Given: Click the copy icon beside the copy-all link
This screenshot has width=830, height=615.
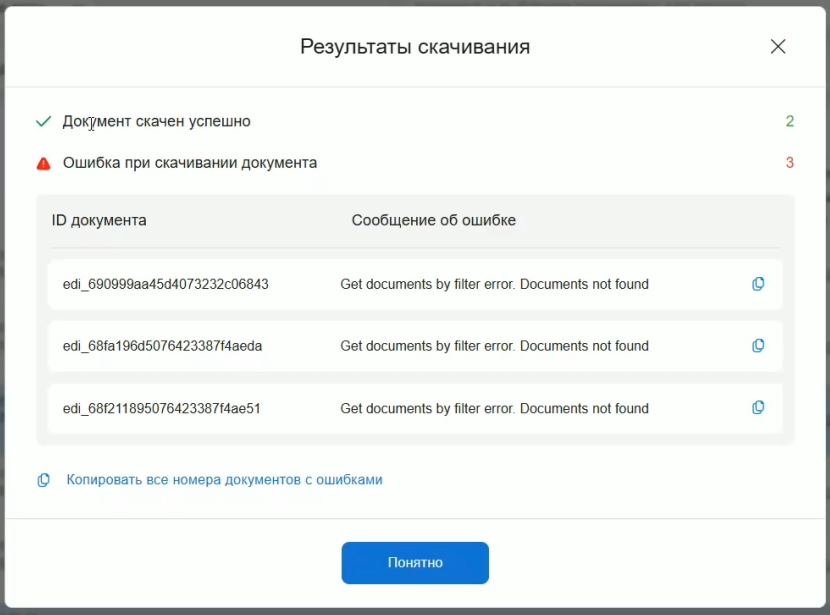Looking at the screenshot, I should pyautogui.click(x=43, y=480).
